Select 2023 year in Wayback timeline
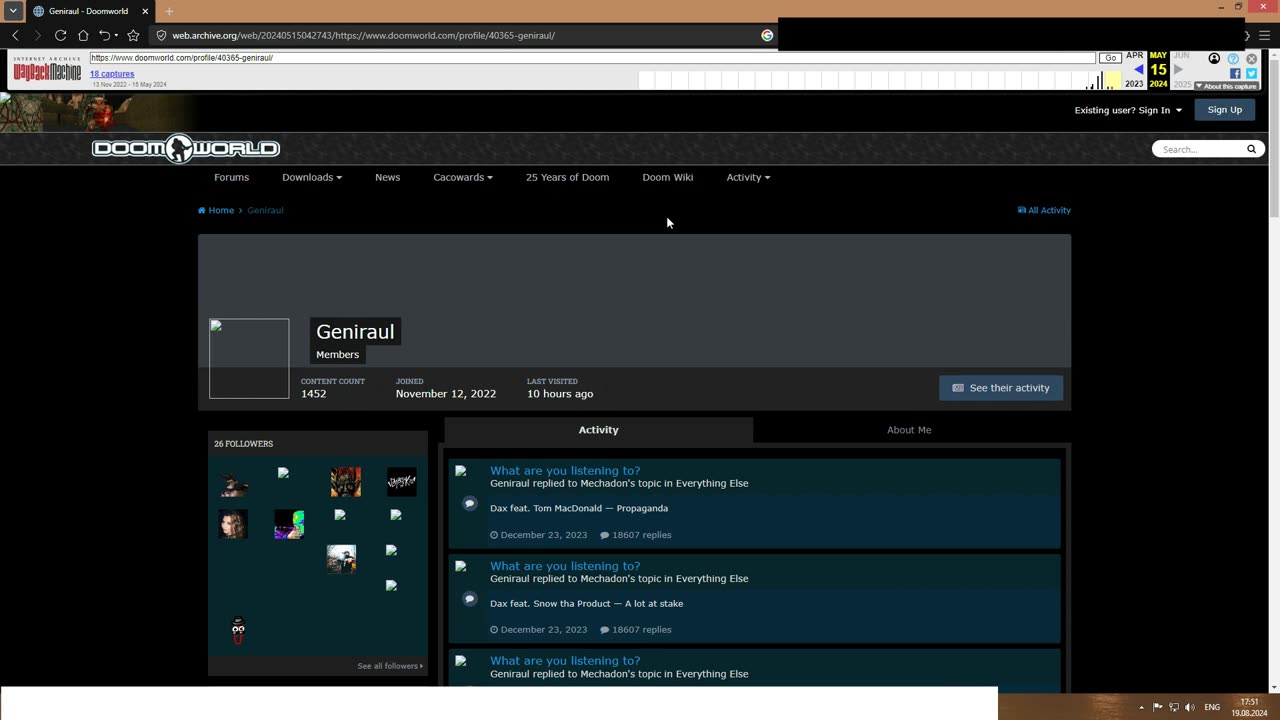The width and height of the screenshot is (1280, 720). click(x=1134, y=84)
